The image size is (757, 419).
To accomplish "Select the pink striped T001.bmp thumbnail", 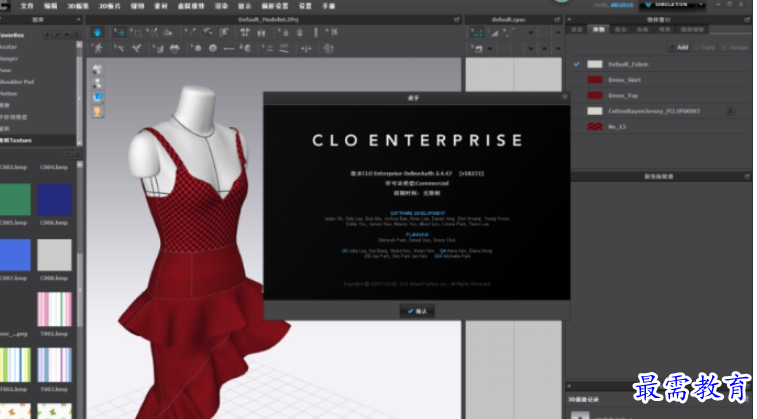I will click(x=55, y=309).
